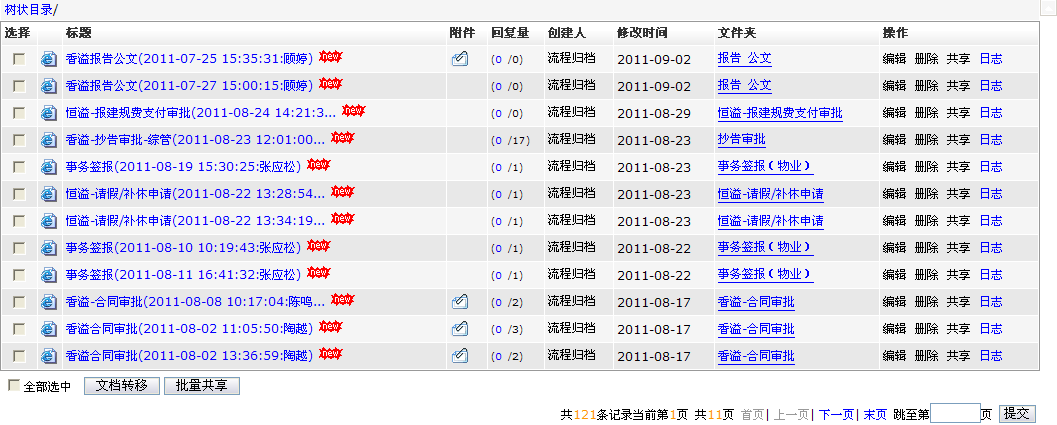Click the attachment icon for first 香溢报告公文 row

[x=459, y=59]
